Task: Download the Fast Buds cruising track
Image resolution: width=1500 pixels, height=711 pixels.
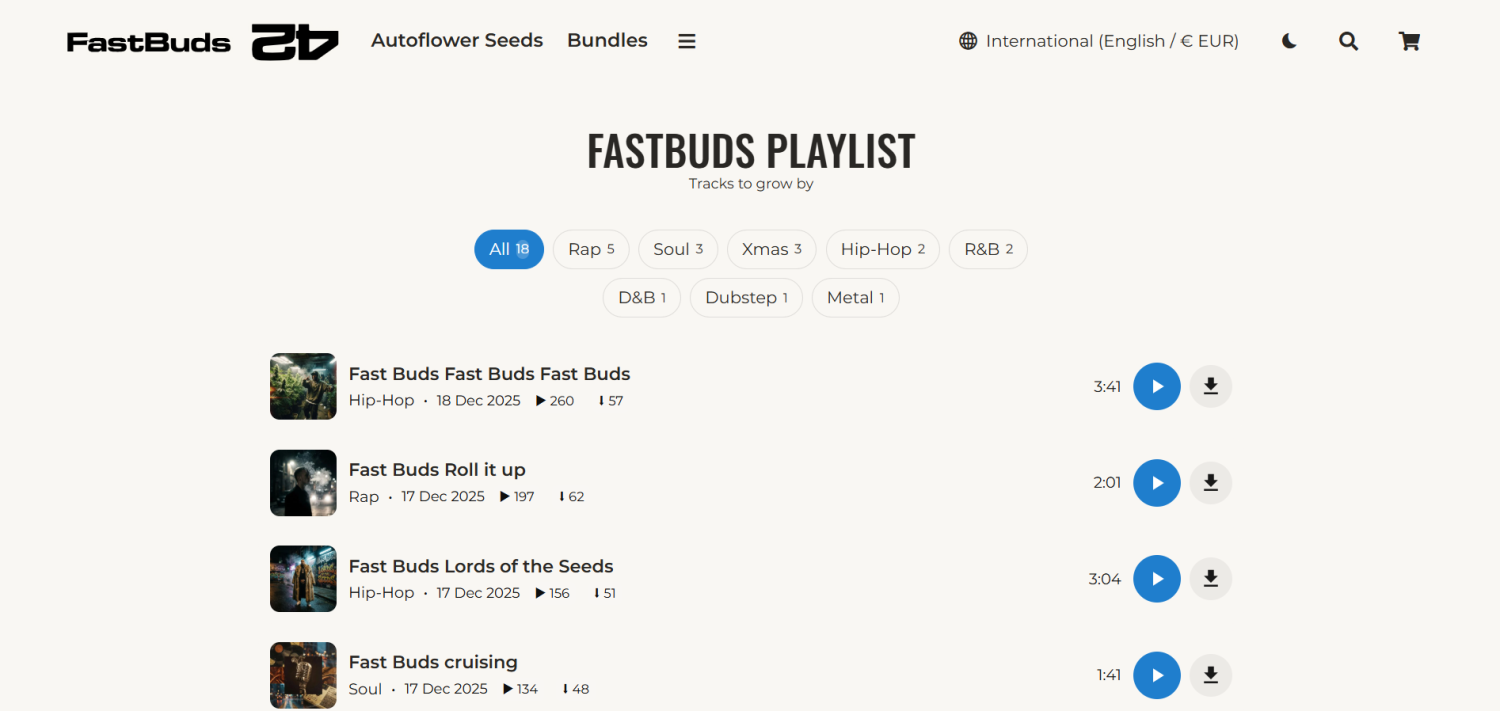Action: point(1210,675)
